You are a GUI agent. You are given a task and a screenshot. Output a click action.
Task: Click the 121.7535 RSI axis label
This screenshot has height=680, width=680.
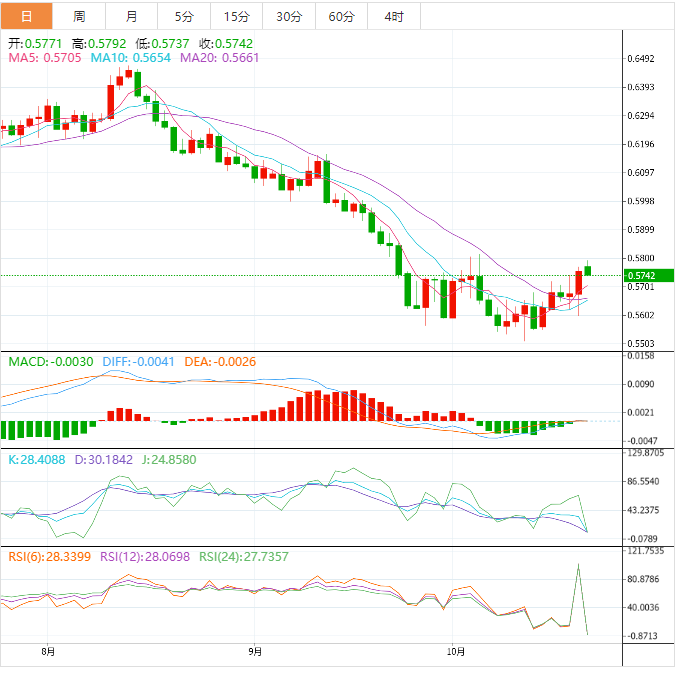pyautogui.click(x=644, y=551)
